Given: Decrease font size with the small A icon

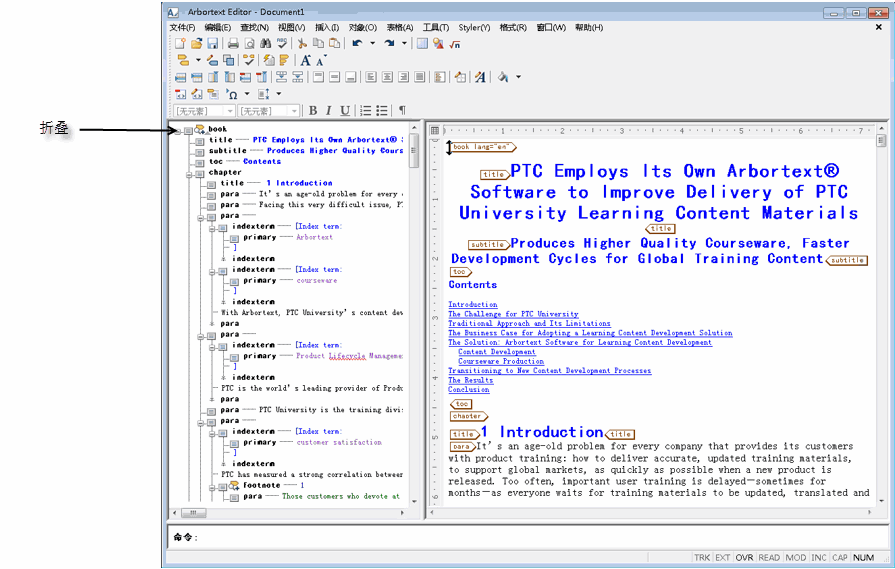Looking at the screenshot, I should [x=321, y=60].
